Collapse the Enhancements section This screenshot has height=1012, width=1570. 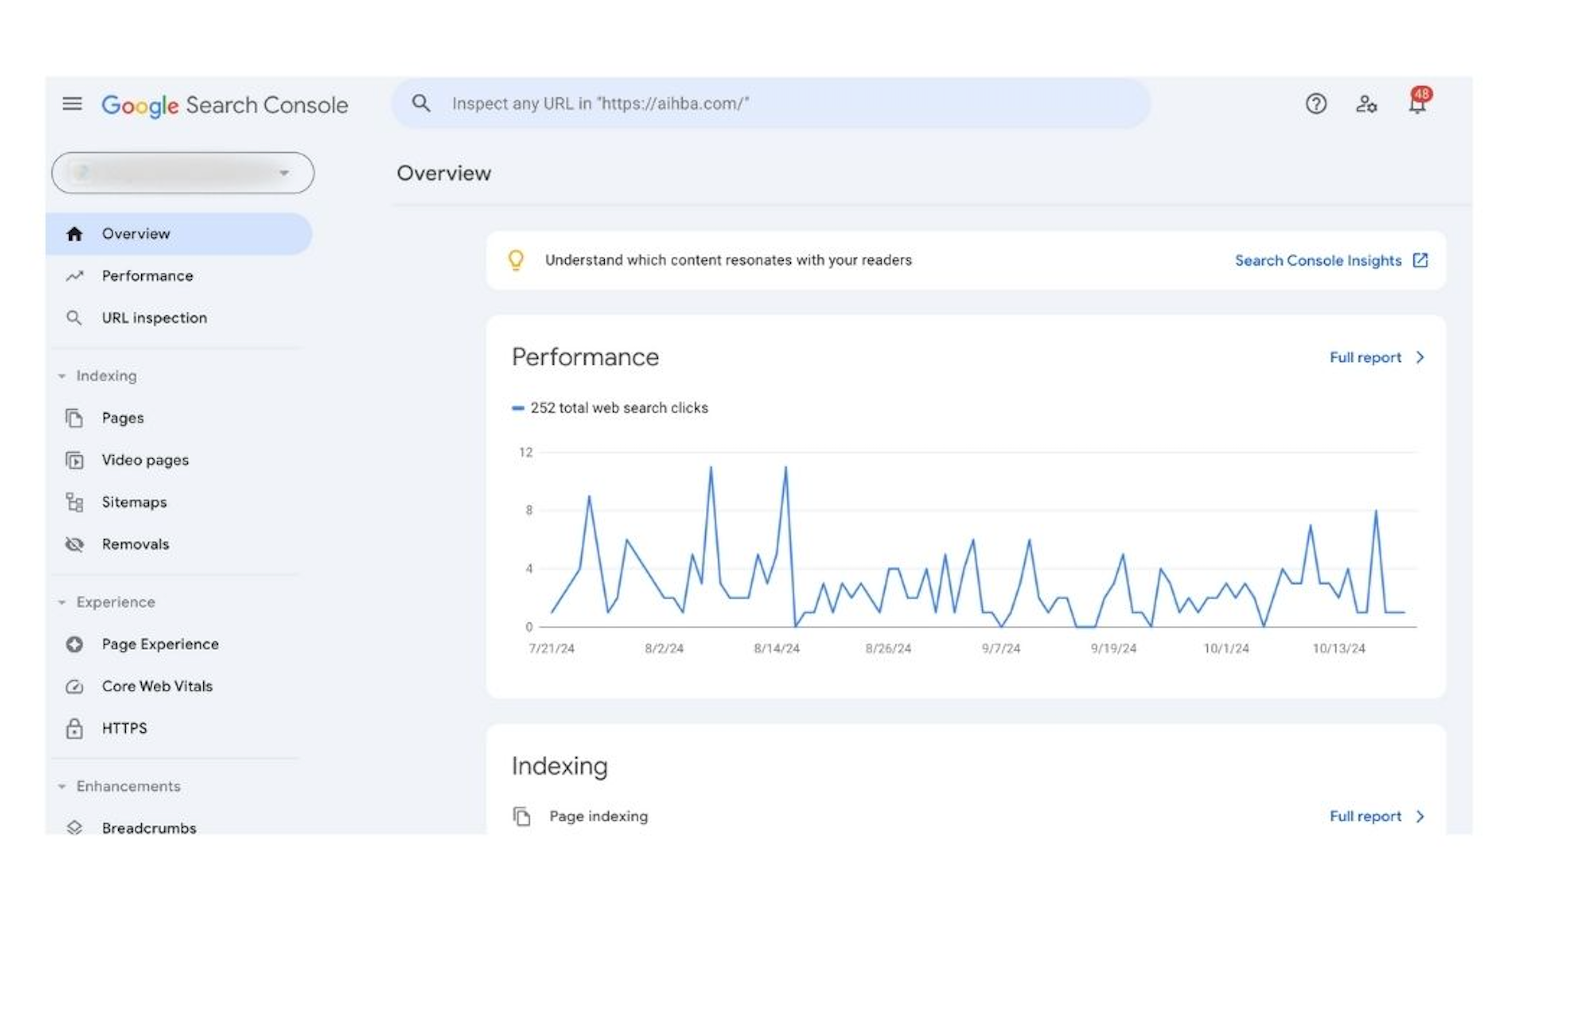(x=62, y=786)
